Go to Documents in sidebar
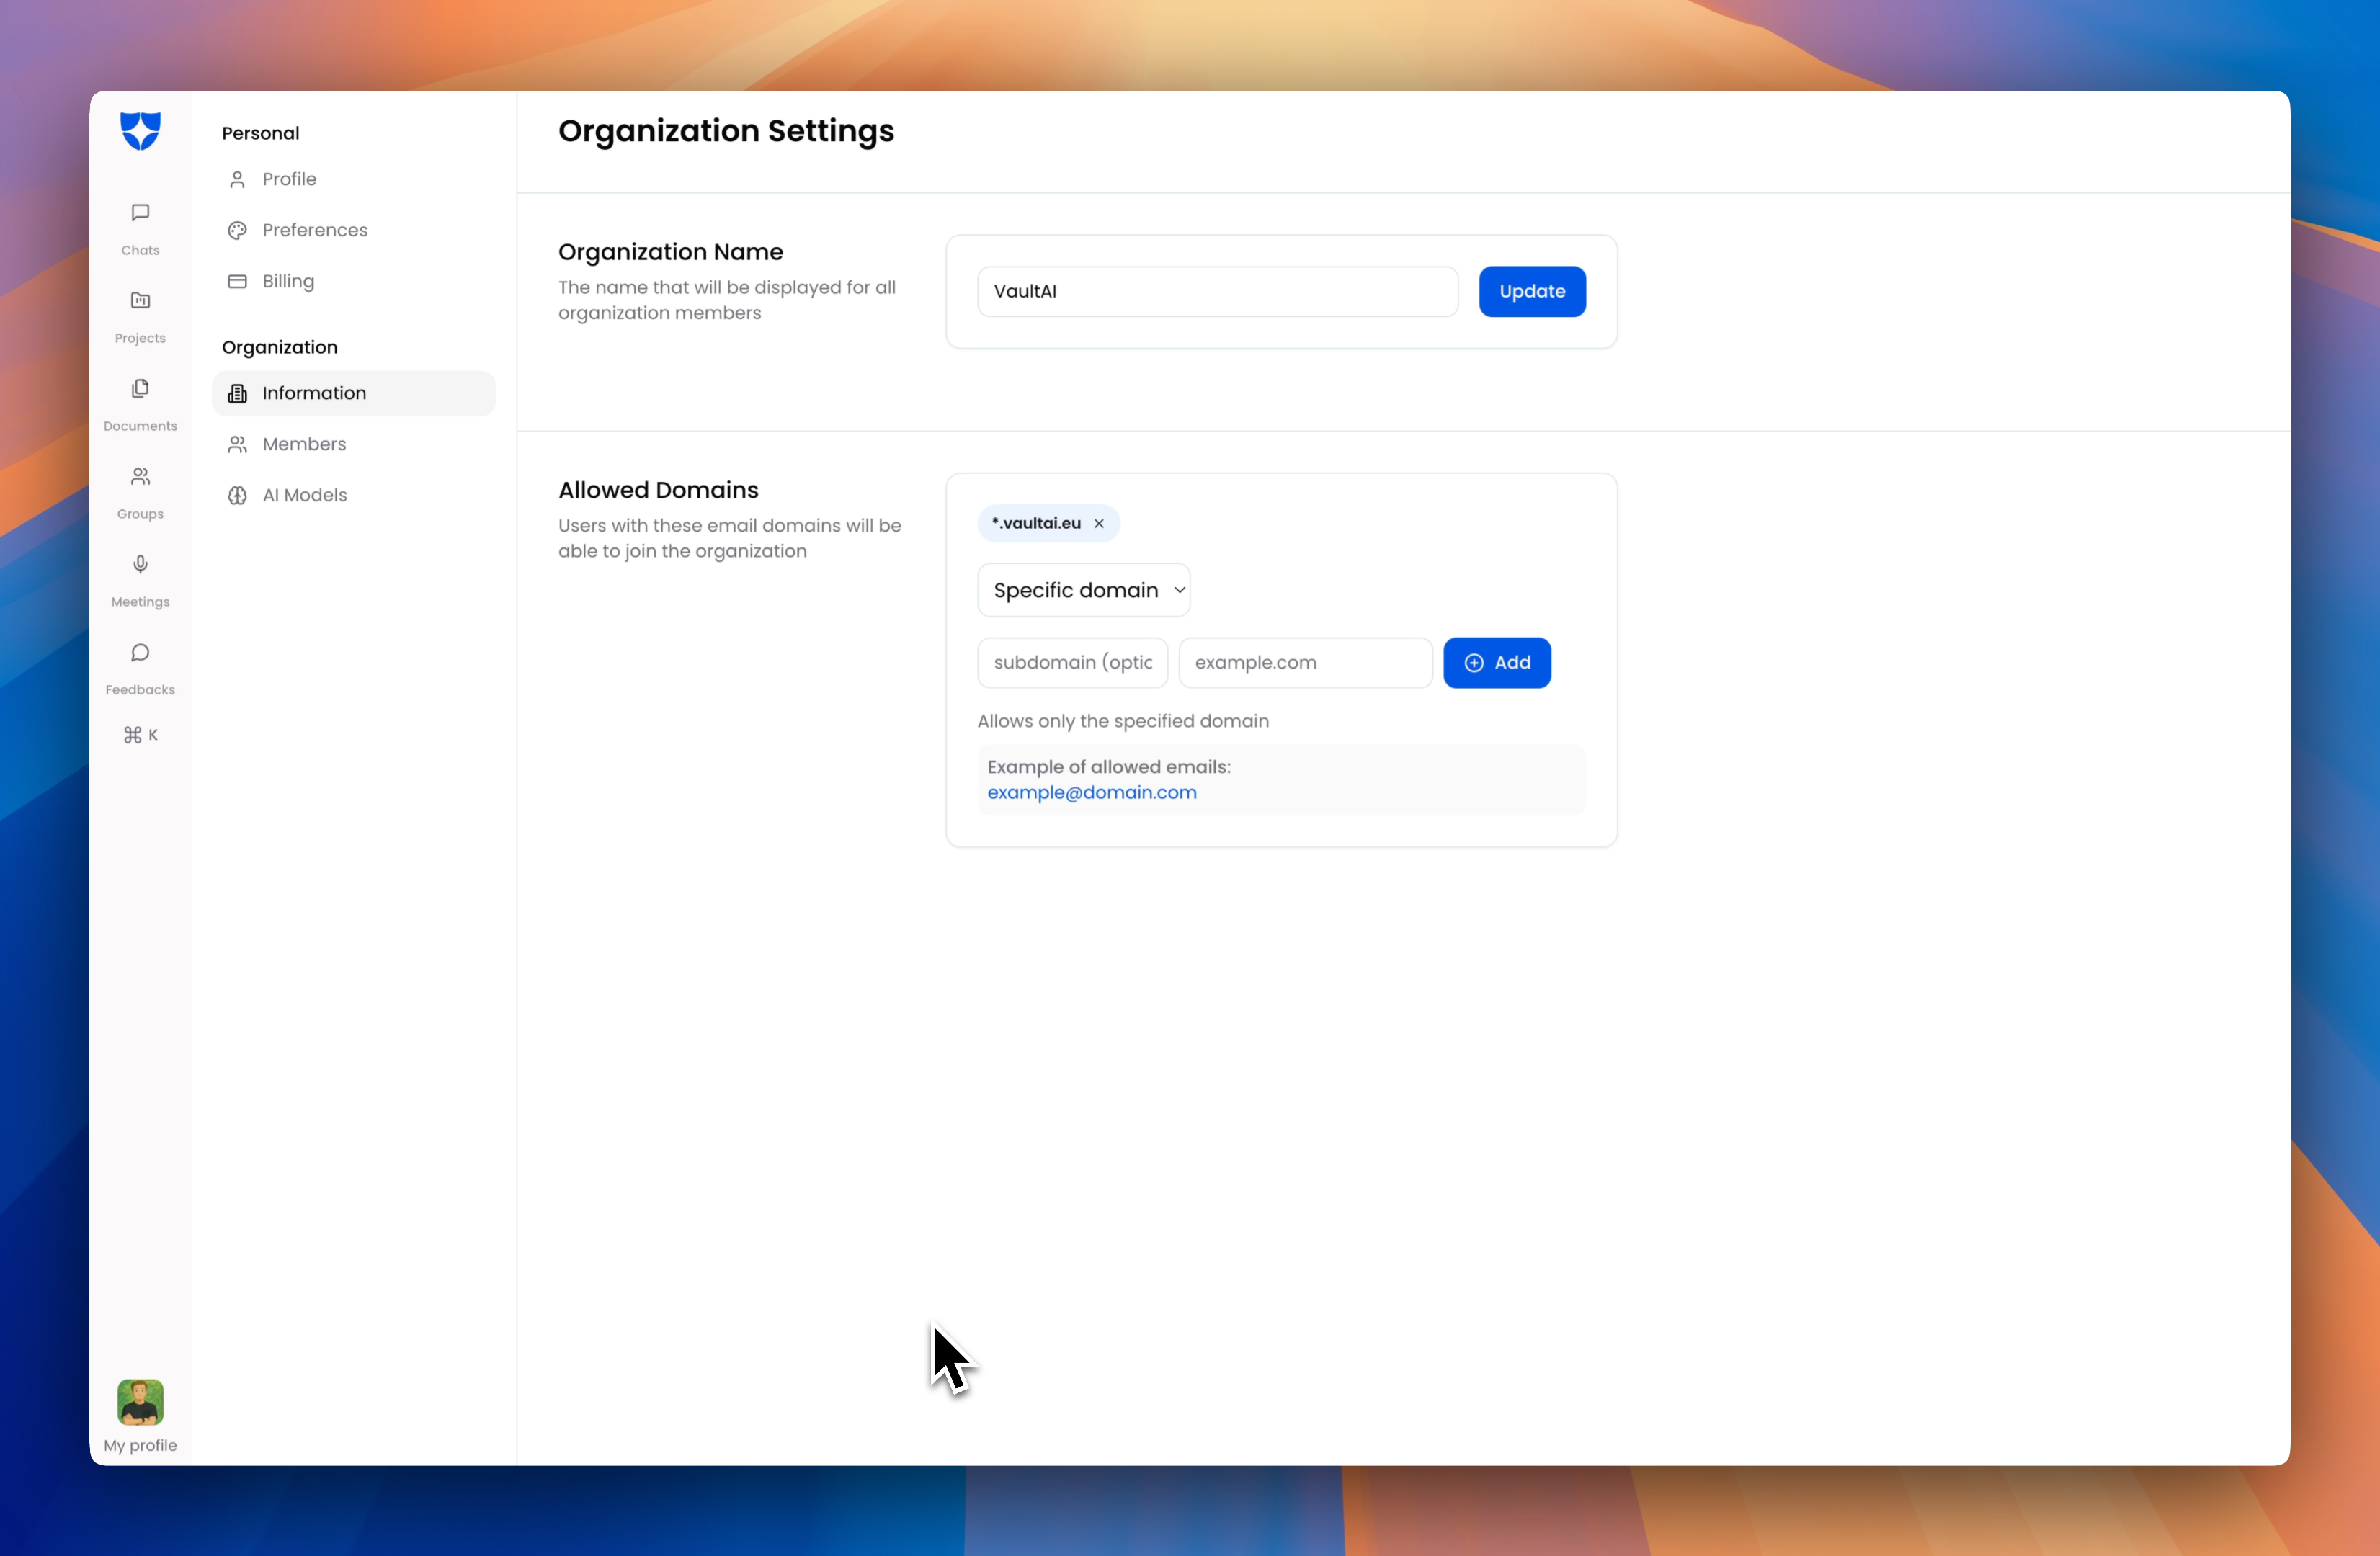The image size is (2380, 1556). point(140,403)
